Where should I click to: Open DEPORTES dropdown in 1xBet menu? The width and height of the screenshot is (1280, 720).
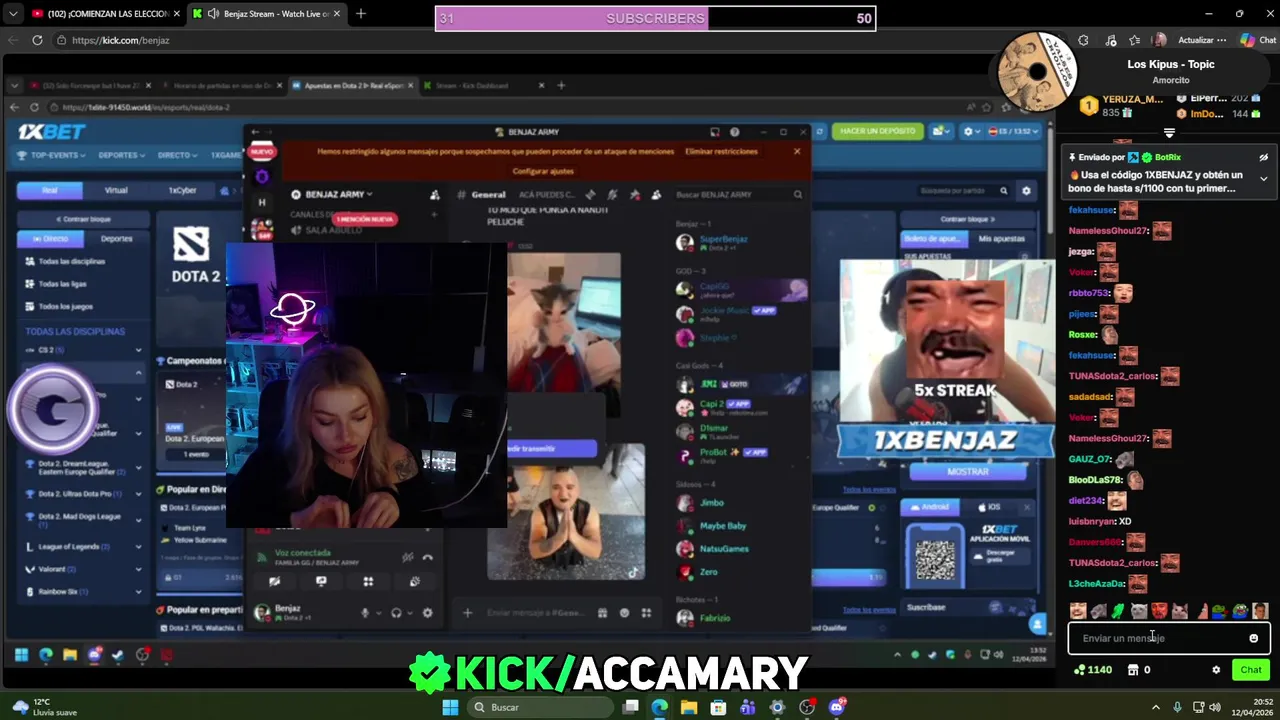[122, 156]
